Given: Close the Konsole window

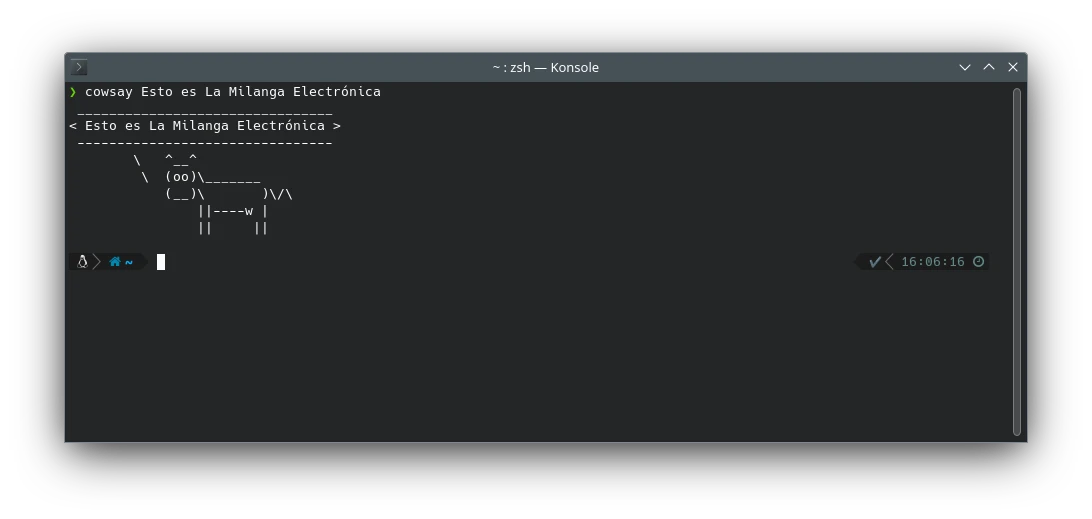Looking at the screenshot, I should [1013, 67].
